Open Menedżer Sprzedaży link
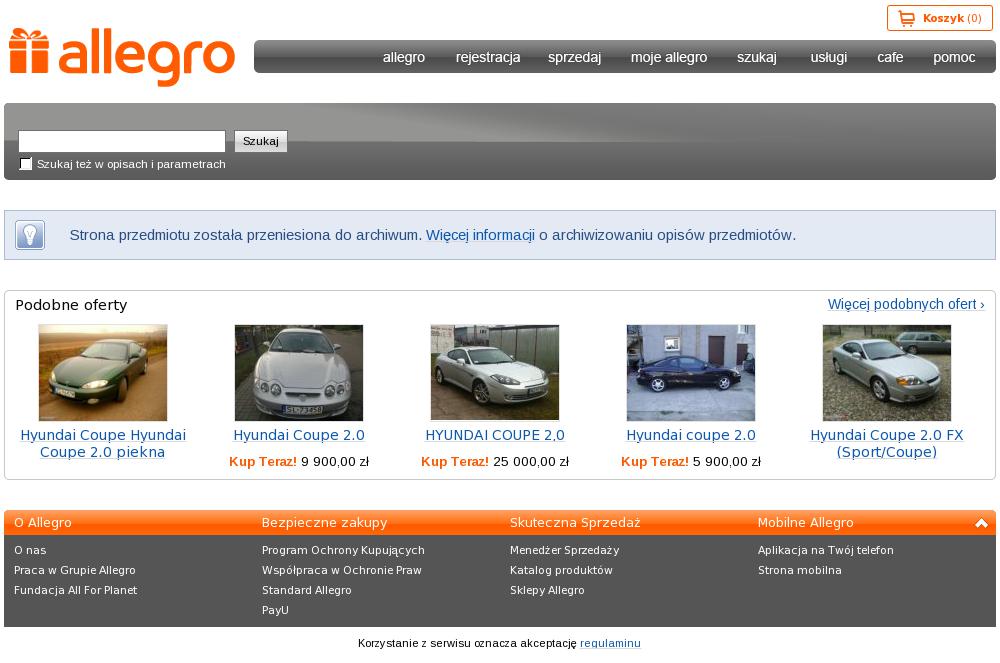This screenshot has height=663, width=1000. tap(564, 550)
